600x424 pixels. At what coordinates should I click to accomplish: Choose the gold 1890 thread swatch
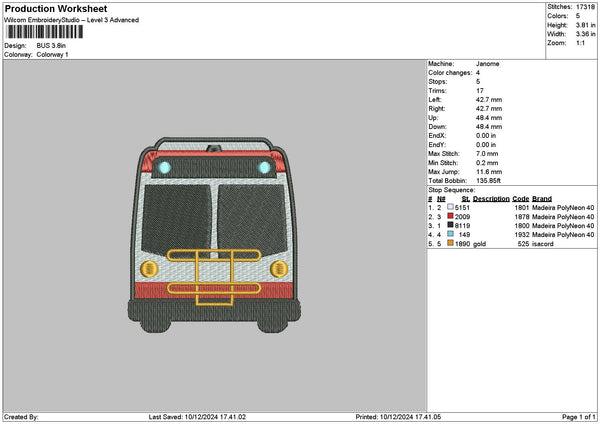pos(449,243)
